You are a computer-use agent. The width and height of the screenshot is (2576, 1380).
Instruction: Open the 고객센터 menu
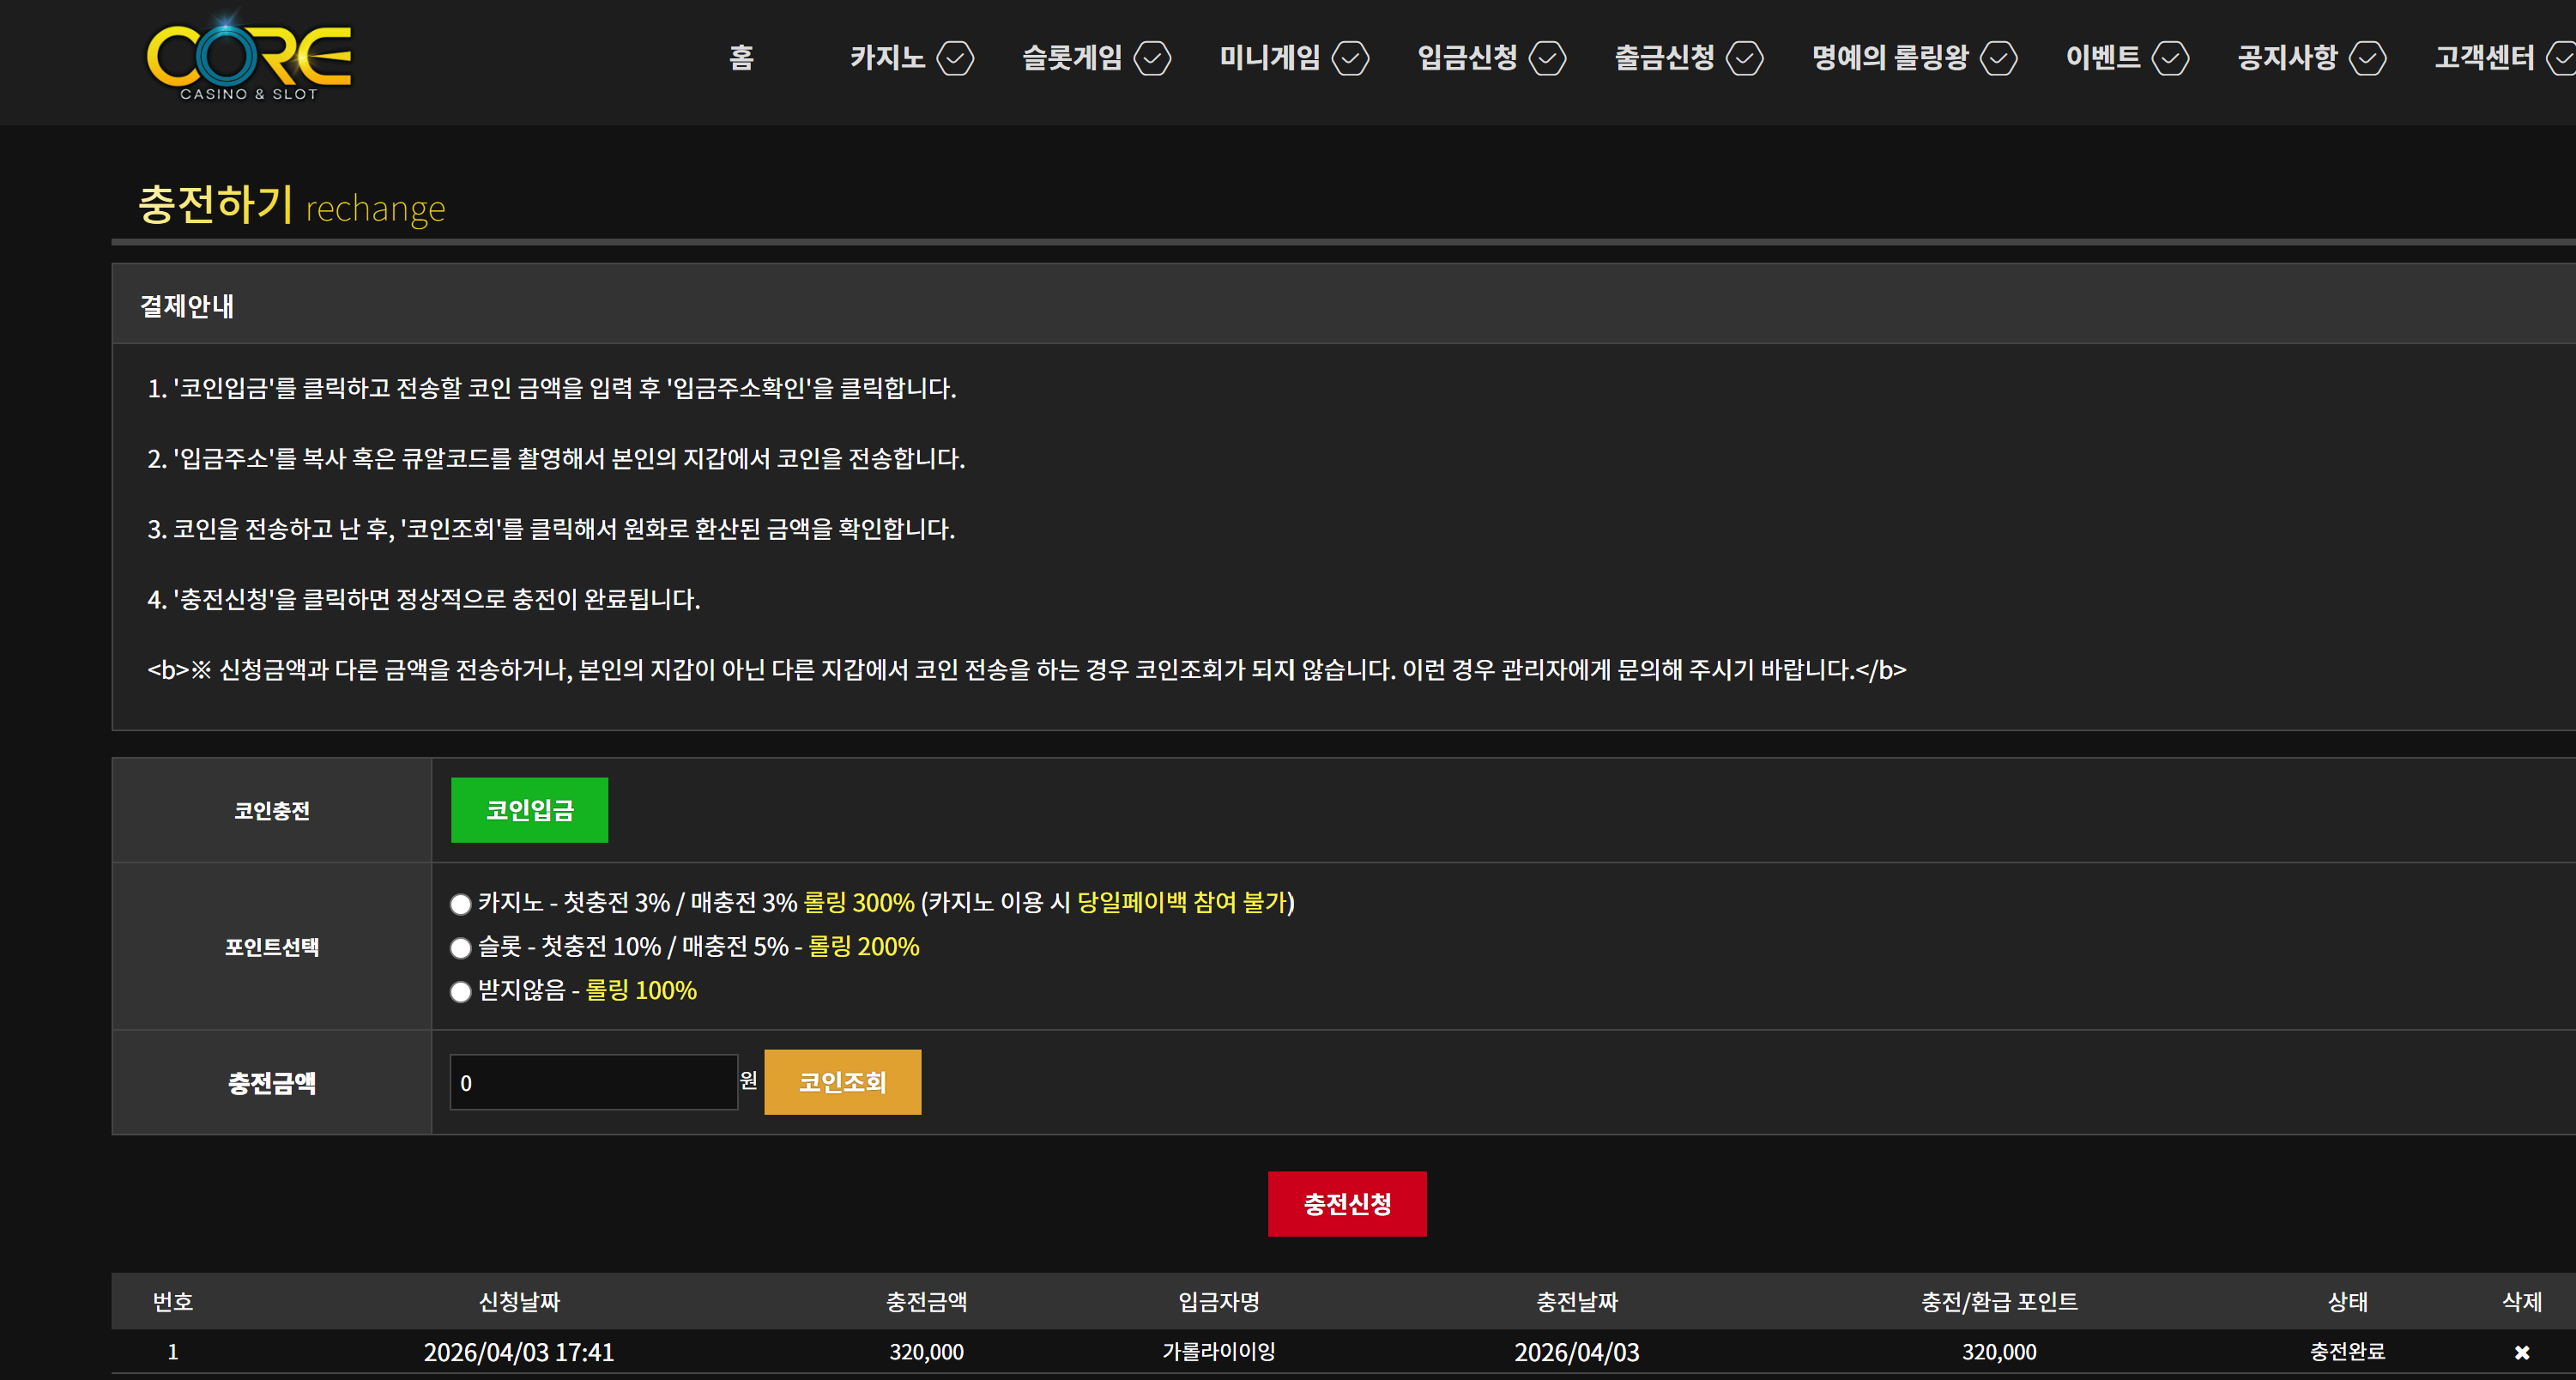point(2484,58)
